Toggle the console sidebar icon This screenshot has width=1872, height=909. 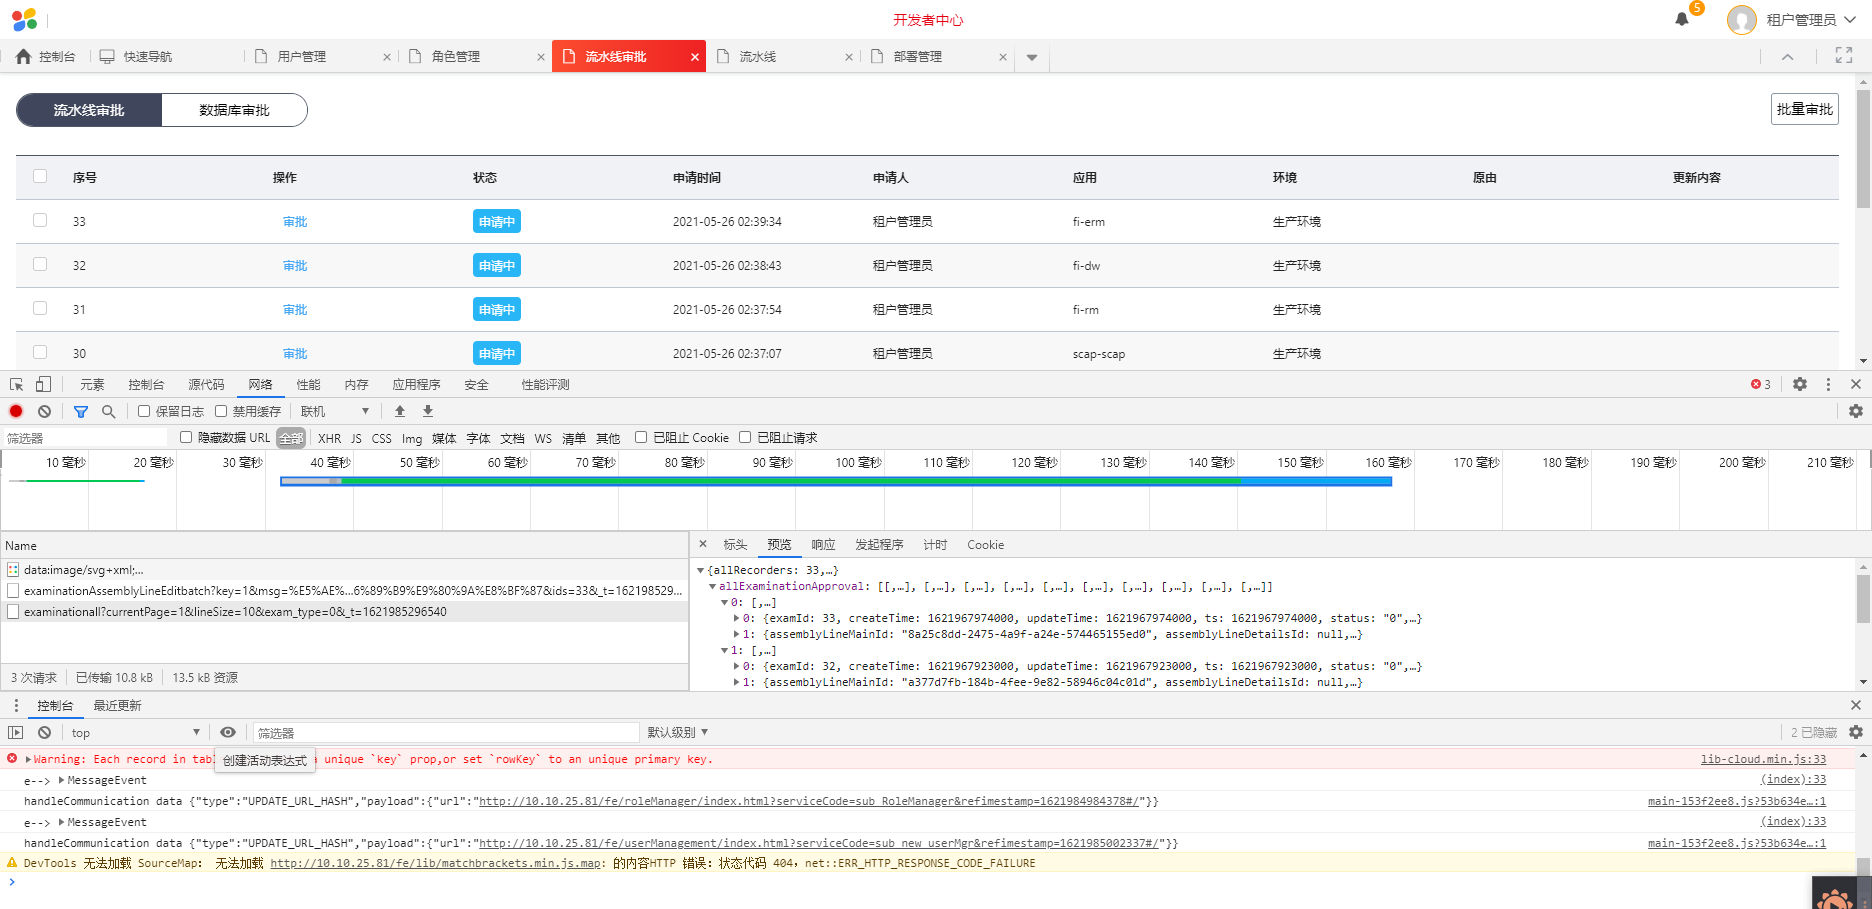coord(16,732)
